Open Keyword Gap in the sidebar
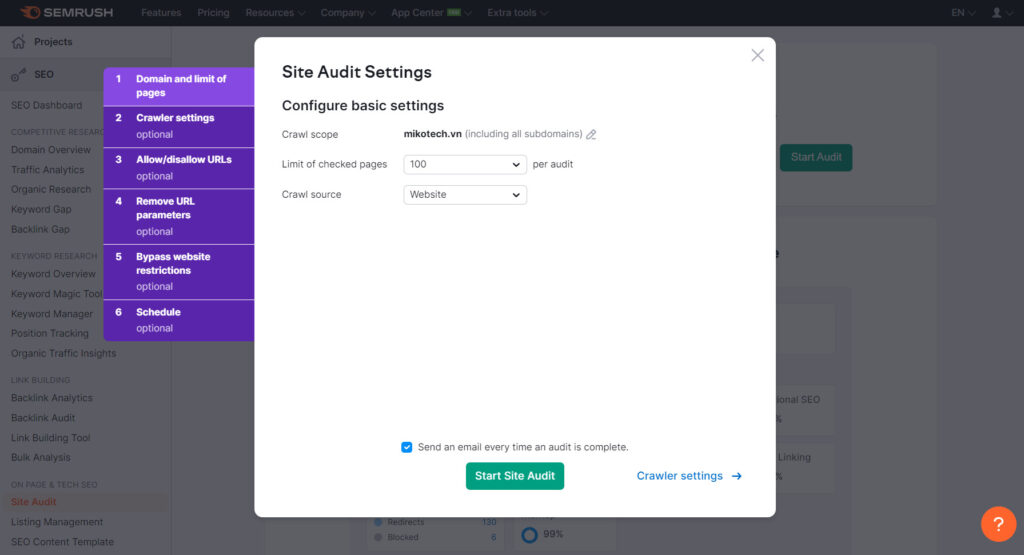This screenshot has width=1024, height=555. tap(41, 210)
